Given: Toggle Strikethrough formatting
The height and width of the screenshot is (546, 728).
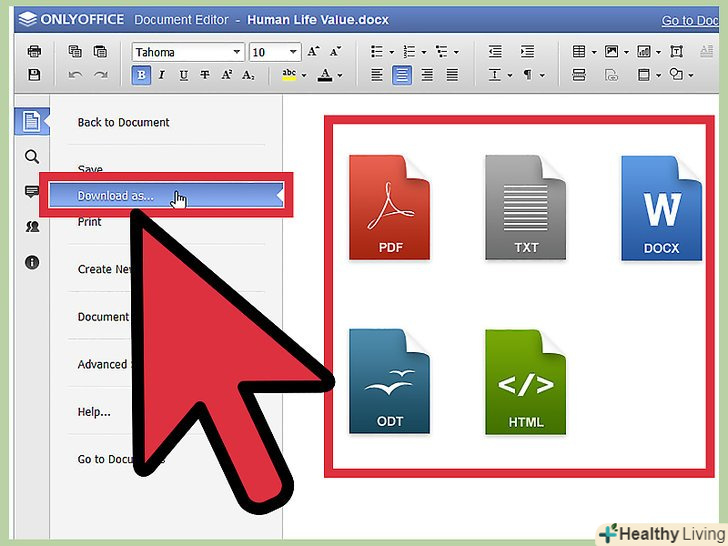Looking at the screenshot, I should click(x=205, y=75).
